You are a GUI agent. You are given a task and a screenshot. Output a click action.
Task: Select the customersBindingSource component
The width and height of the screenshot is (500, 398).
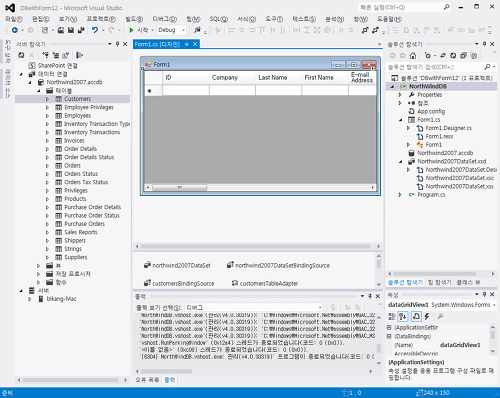click(x=179, y=283)
